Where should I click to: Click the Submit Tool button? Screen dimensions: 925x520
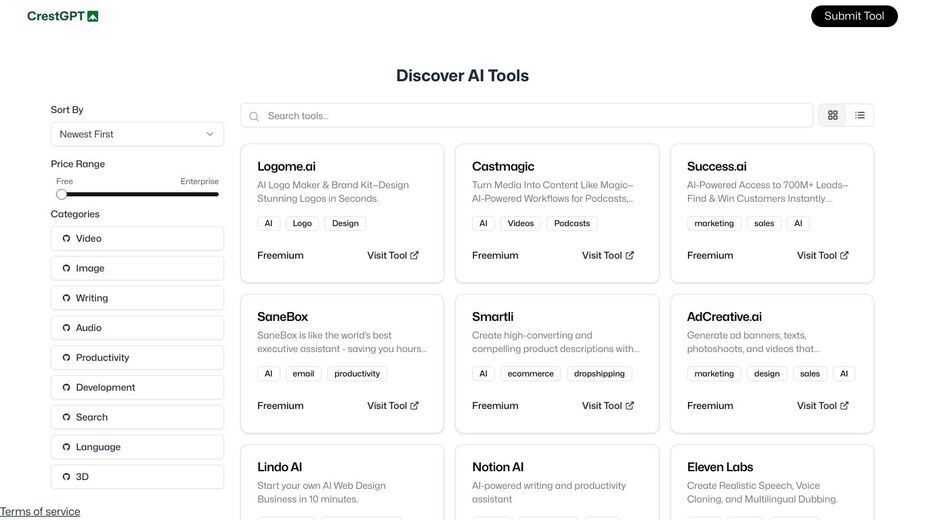coord(854,16)
